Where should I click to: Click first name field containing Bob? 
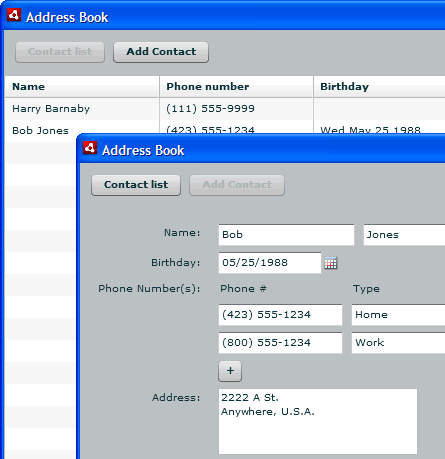tap(286, 235)
